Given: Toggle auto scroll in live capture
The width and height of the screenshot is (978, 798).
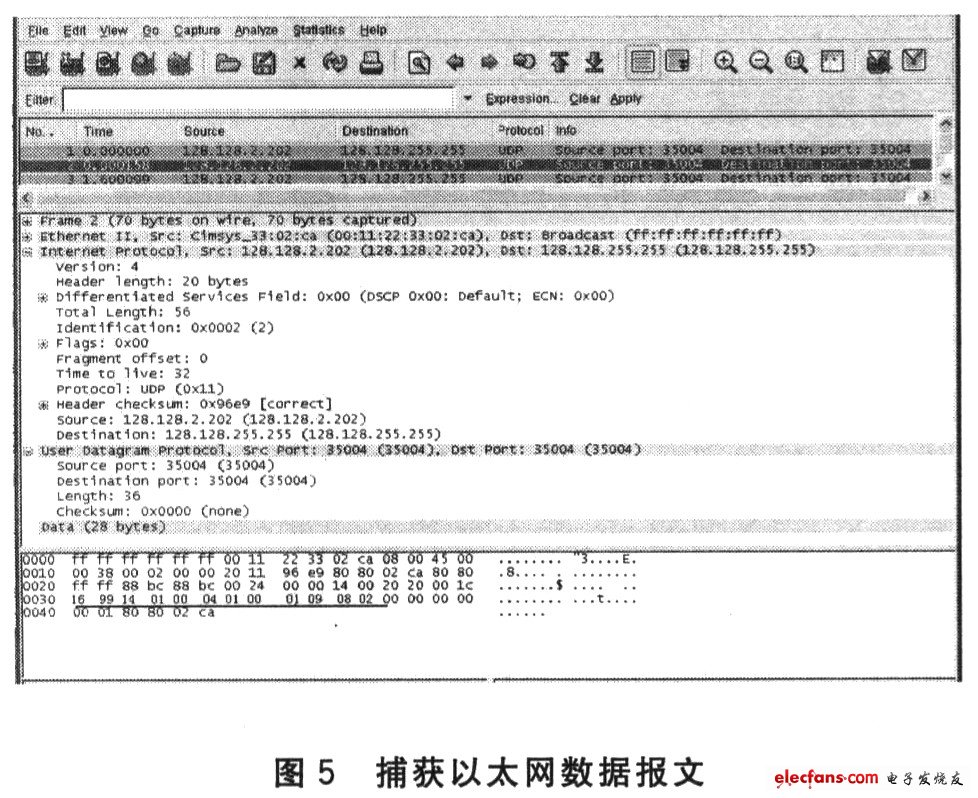Looking at the screenshot, I should 679,64.
